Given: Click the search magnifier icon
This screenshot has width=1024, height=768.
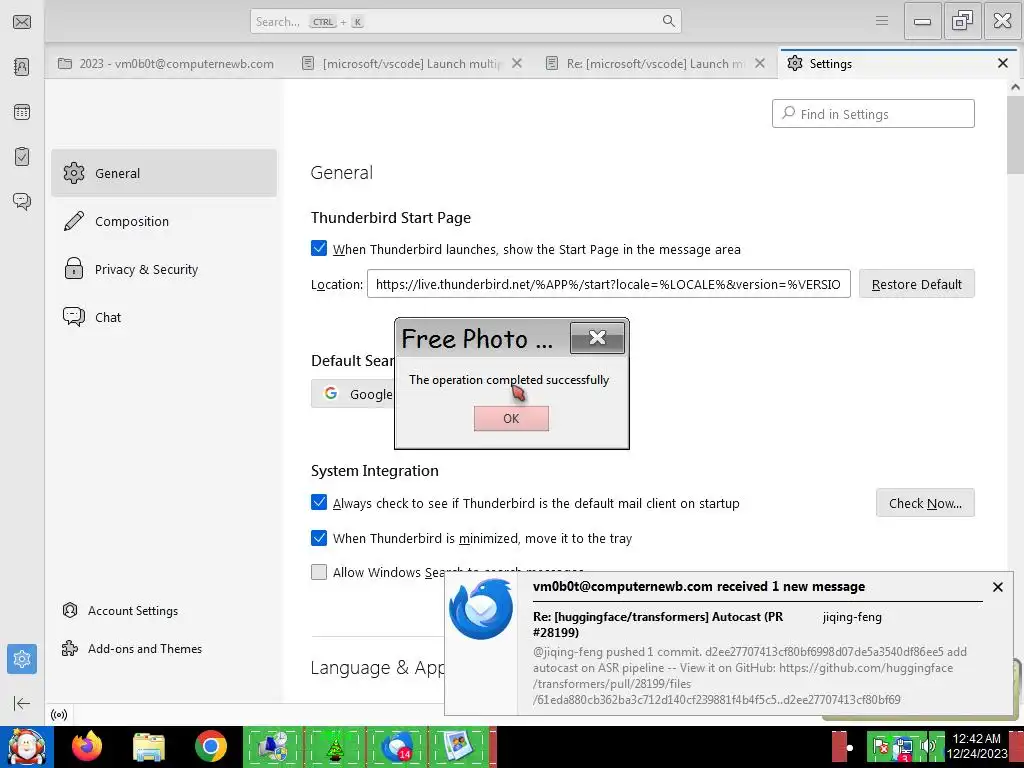Looking at the screenshot, I should [668, 21].
